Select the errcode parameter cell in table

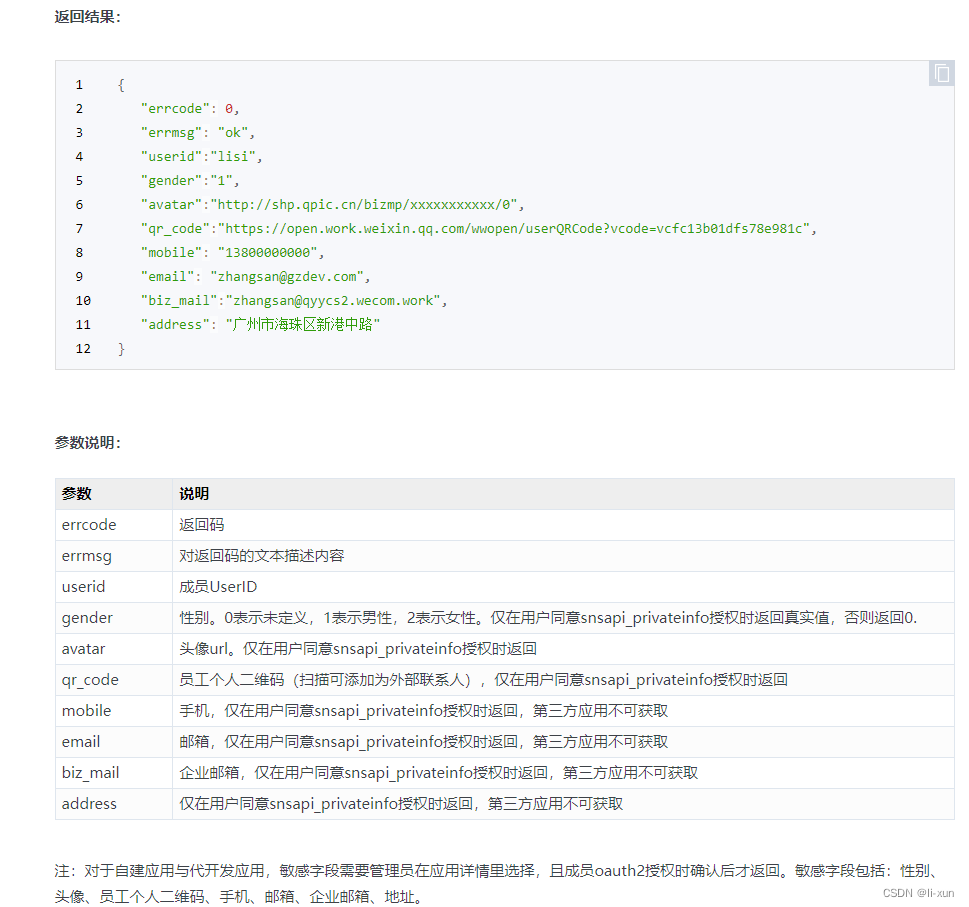click(x=114, y=525)
